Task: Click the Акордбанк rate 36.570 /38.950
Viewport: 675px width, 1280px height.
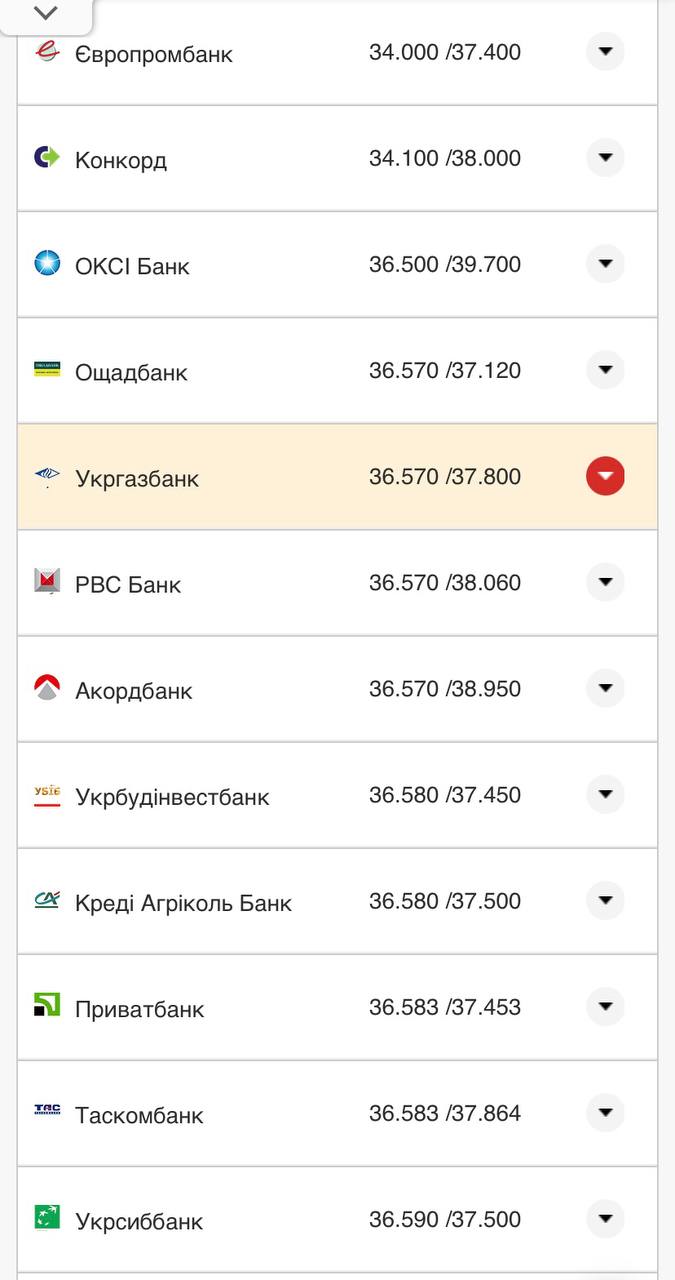Action: tap(445, 689)
